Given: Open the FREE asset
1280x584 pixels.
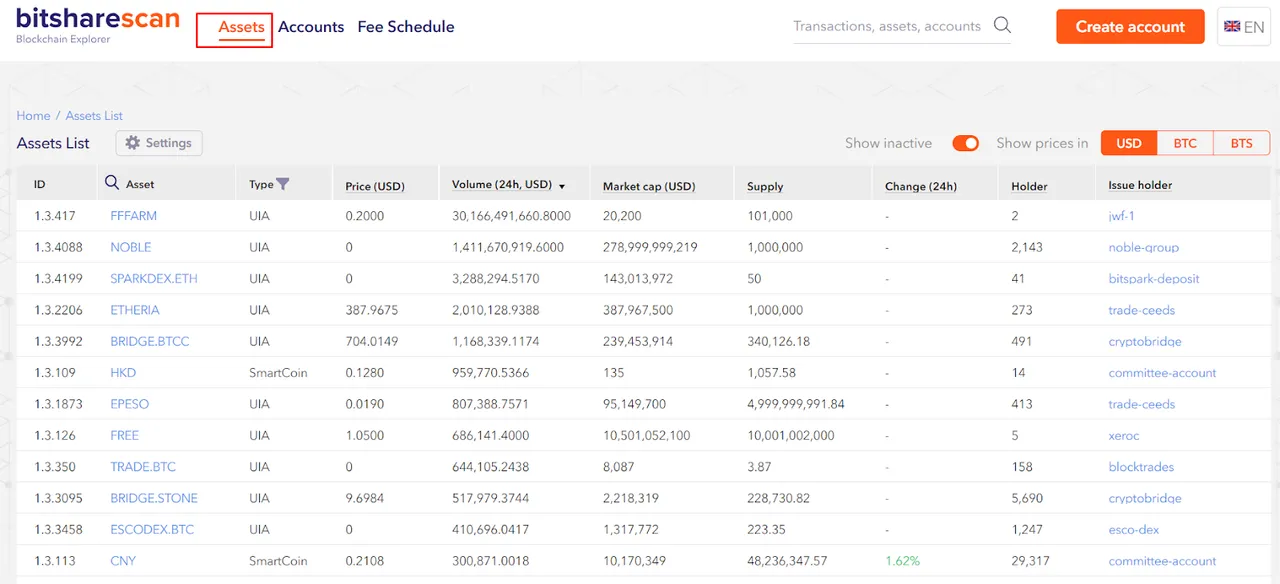Looking at the screenshot, I should [x=124, y=435].
